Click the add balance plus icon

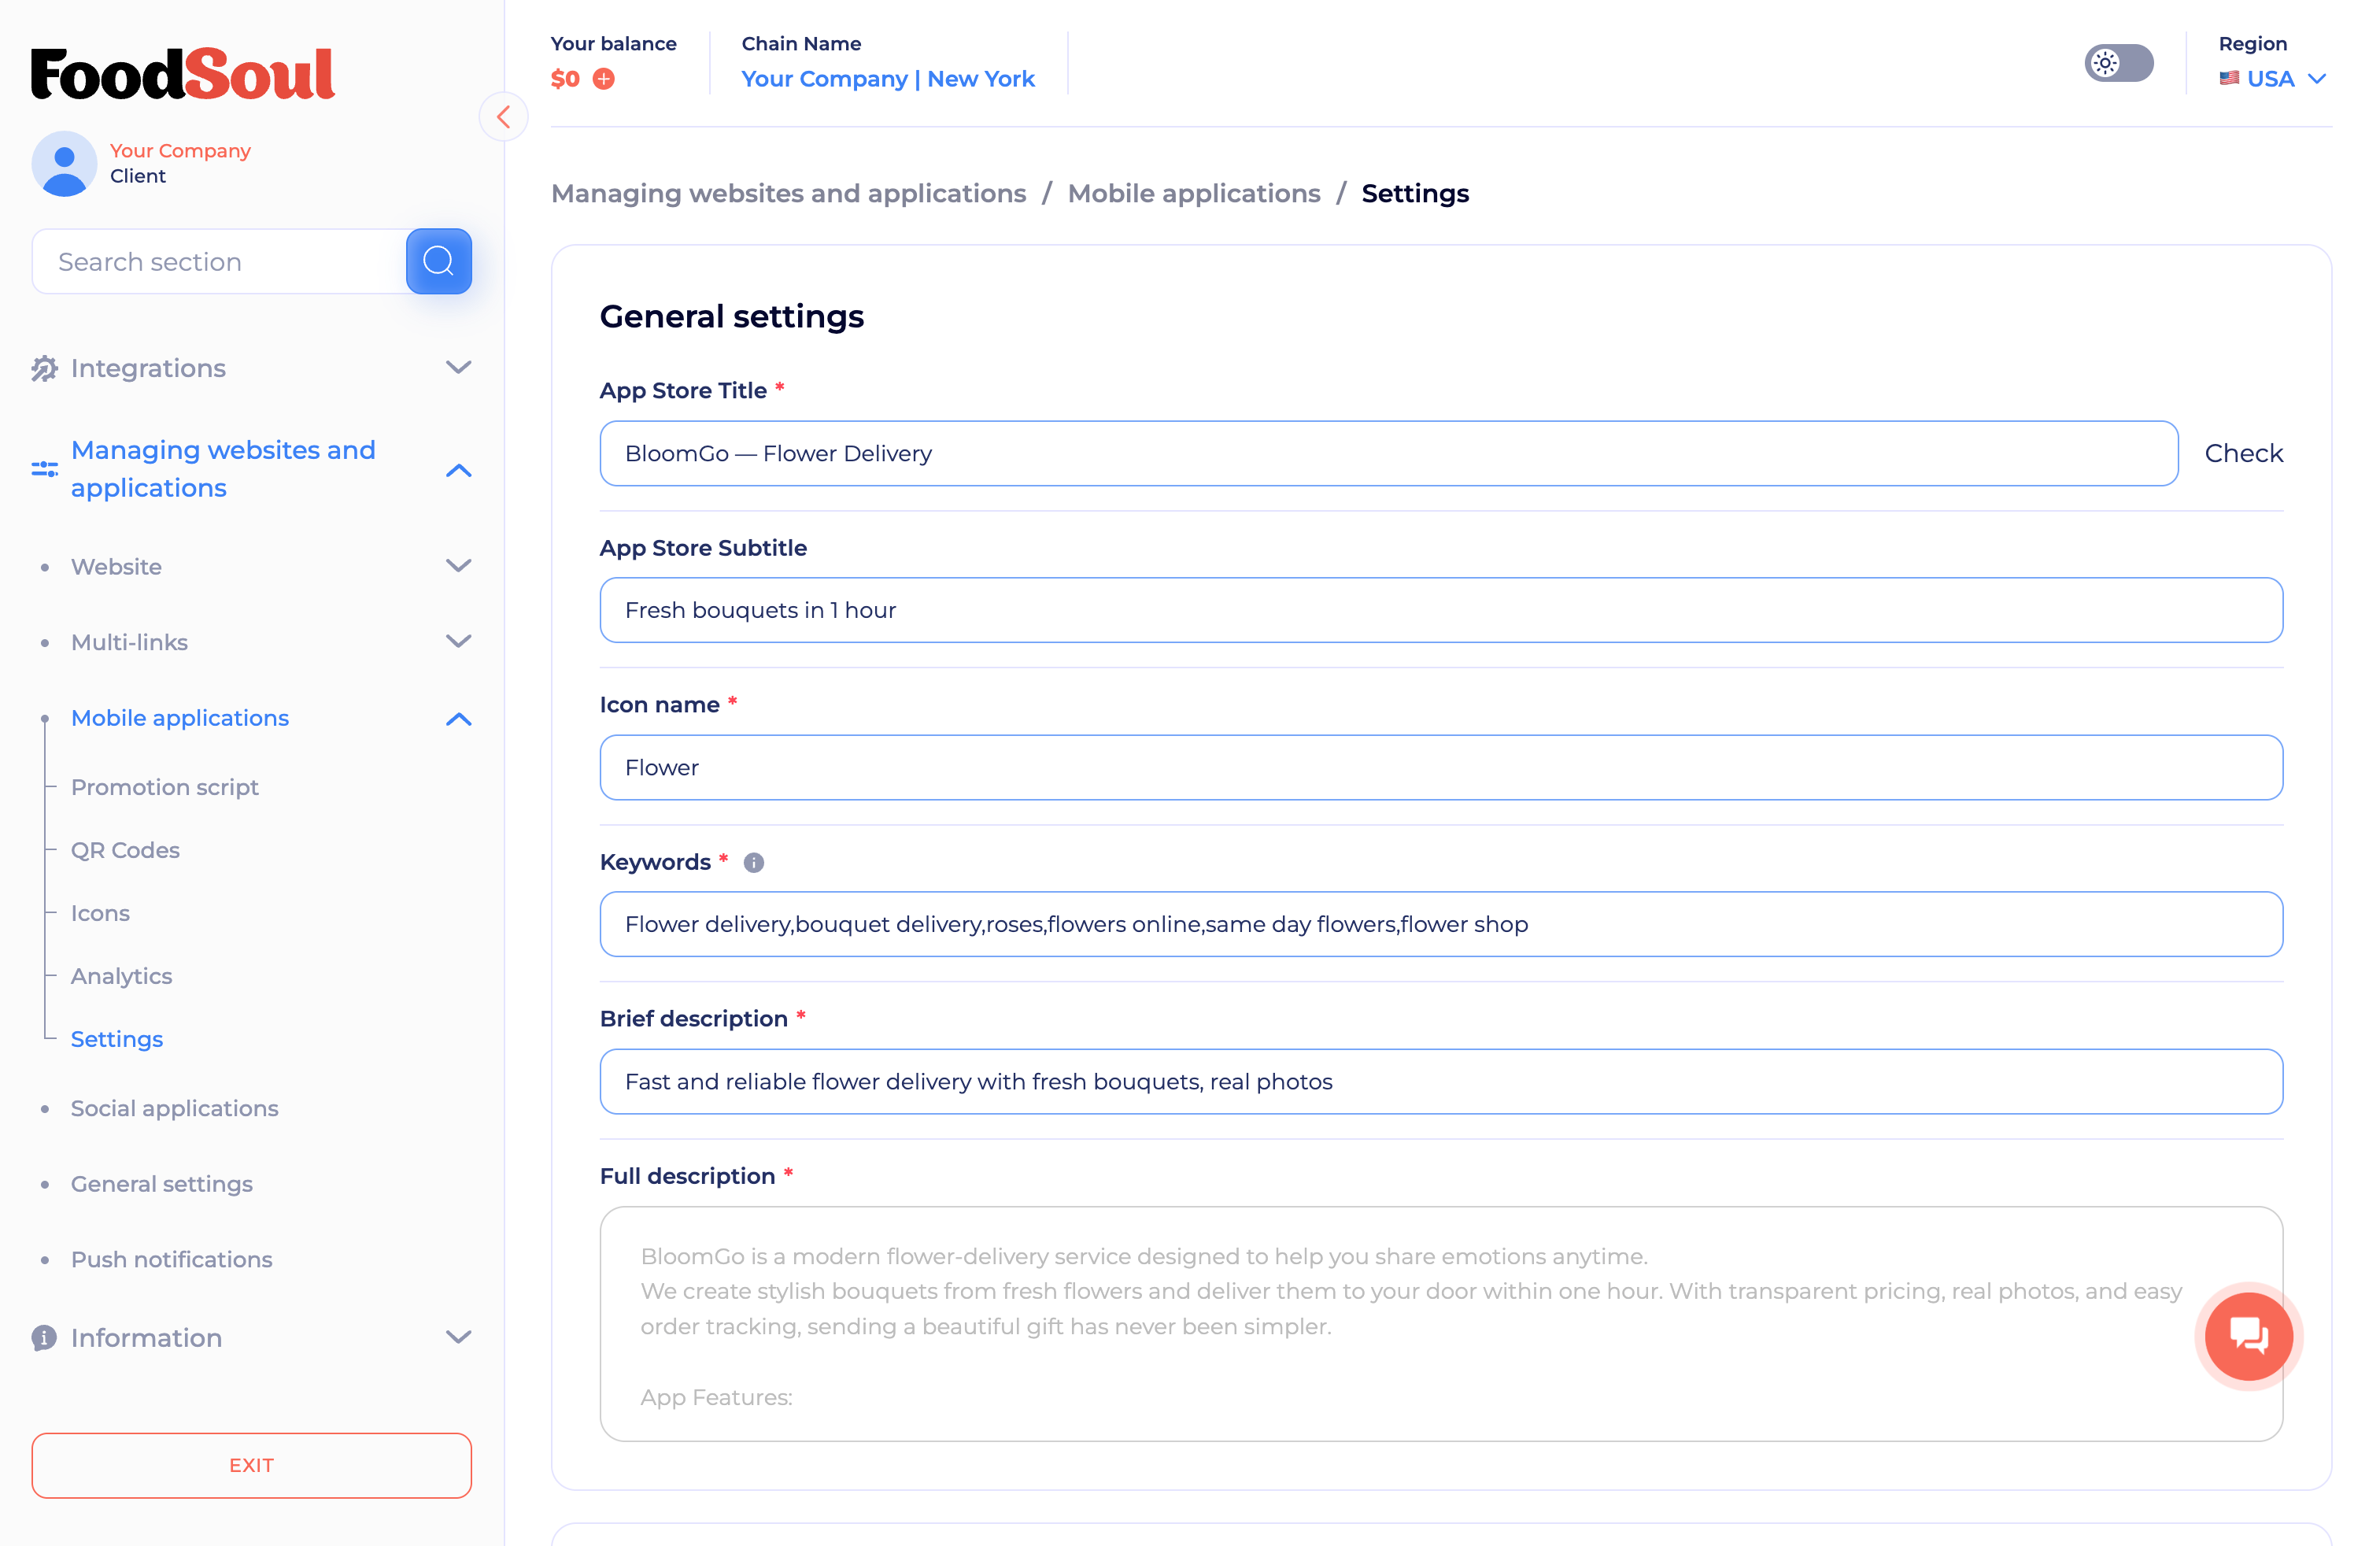point(604,79)
